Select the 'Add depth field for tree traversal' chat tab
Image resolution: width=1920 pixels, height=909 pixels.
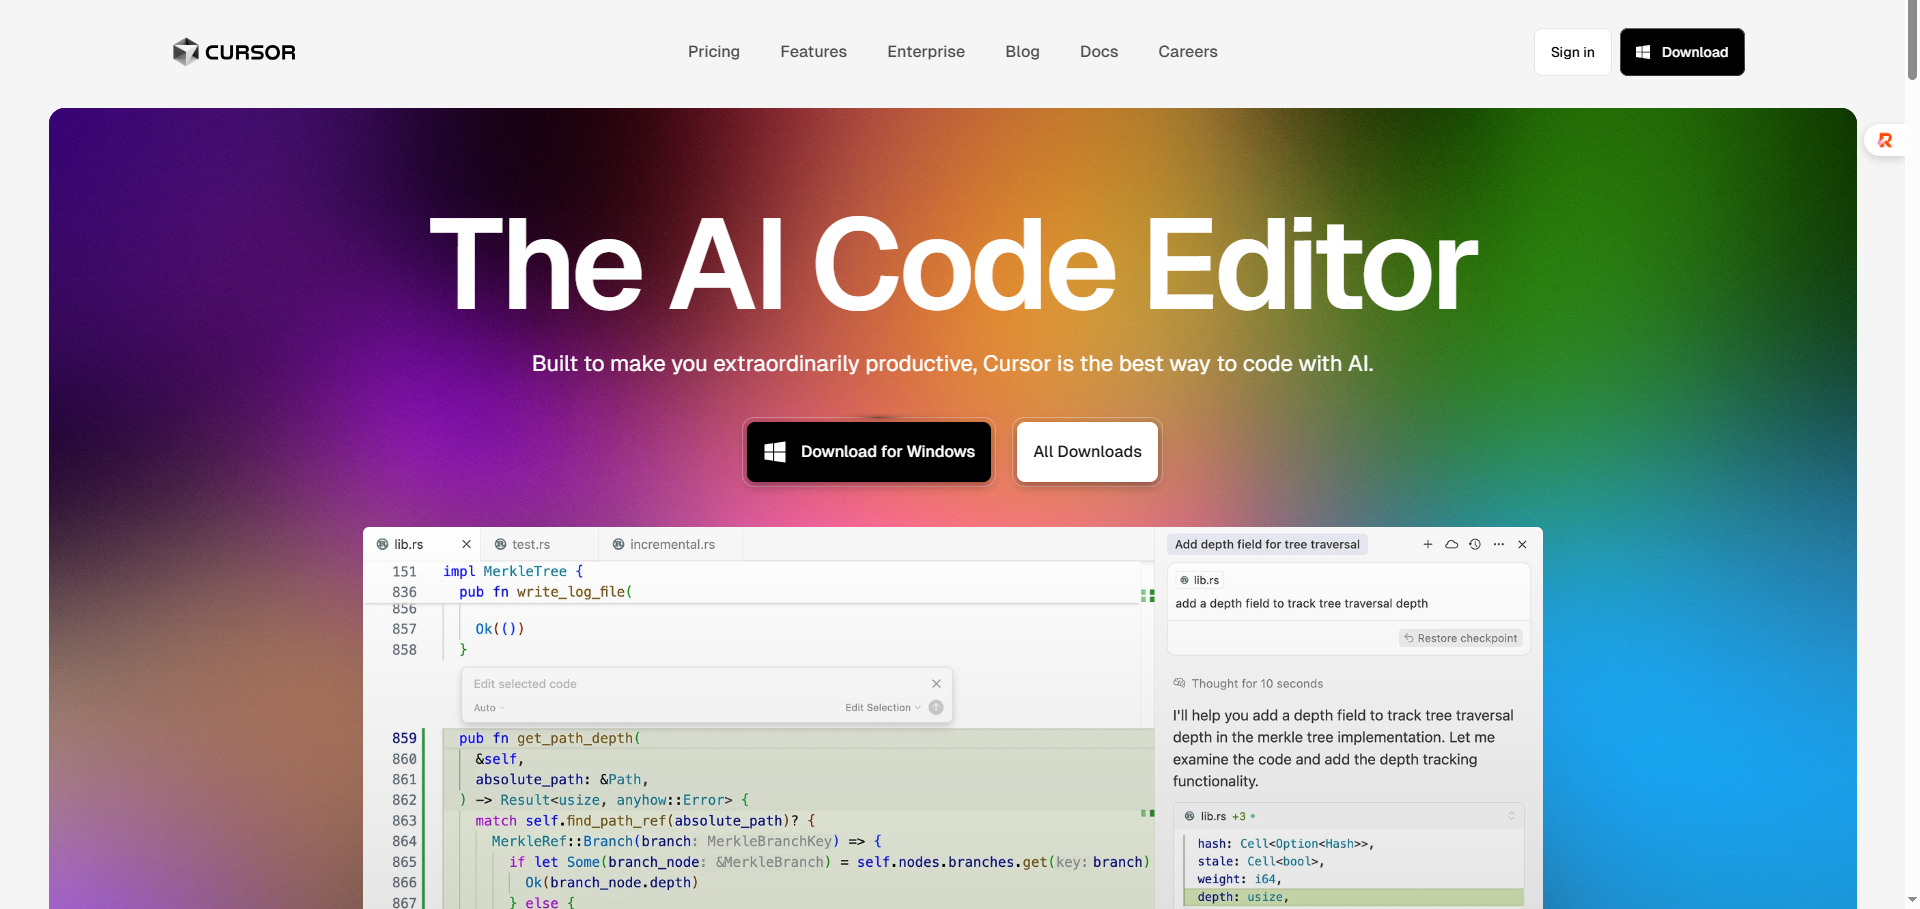pyautogui.click(x=1267, y=544)
